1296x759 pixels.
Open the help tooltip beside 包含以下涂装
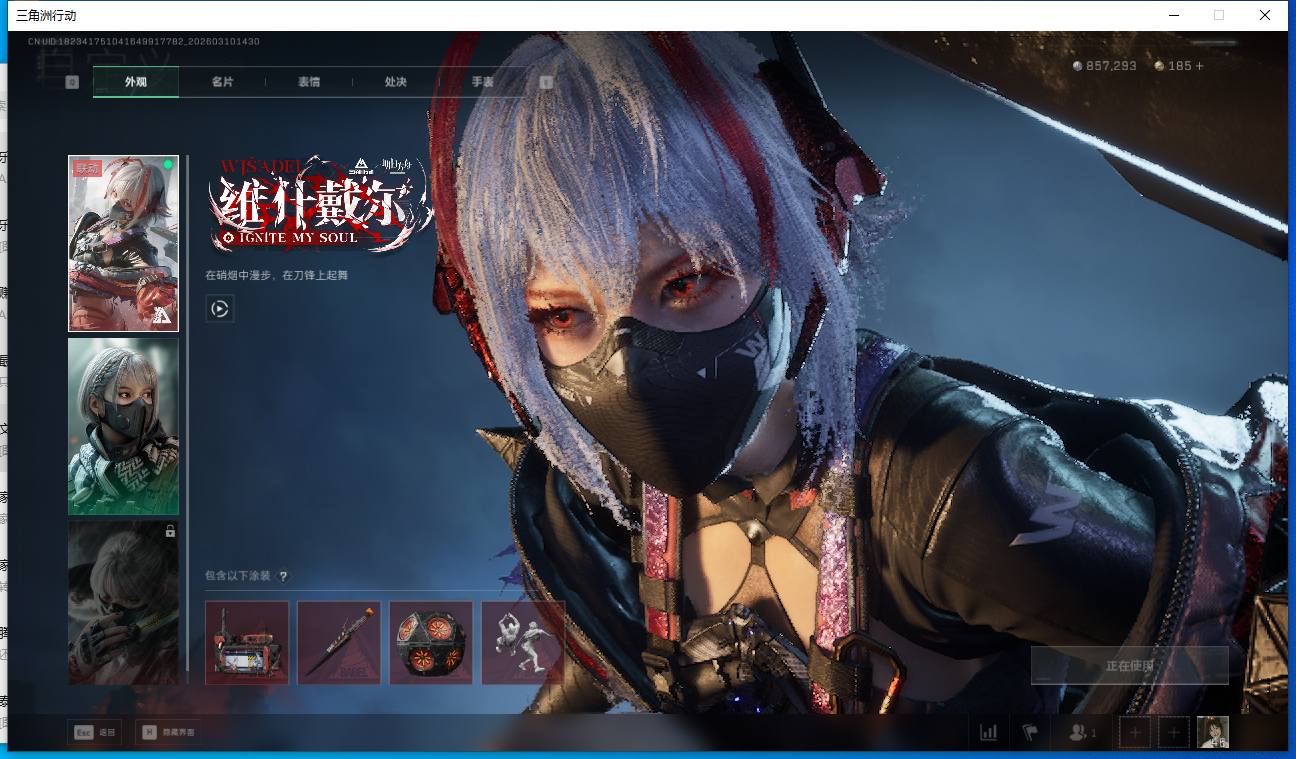pyautogui.click(x=283, y=576)
